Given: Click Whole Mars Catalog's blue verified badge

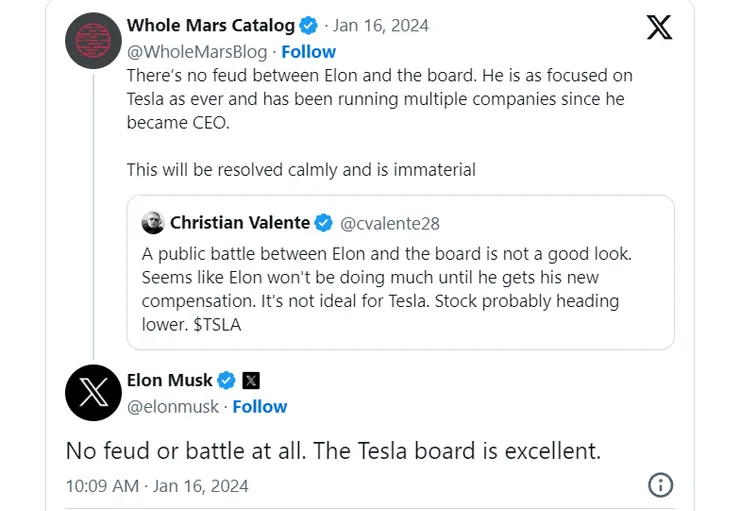Looking at the screenshot, I should tap(310, 26).
